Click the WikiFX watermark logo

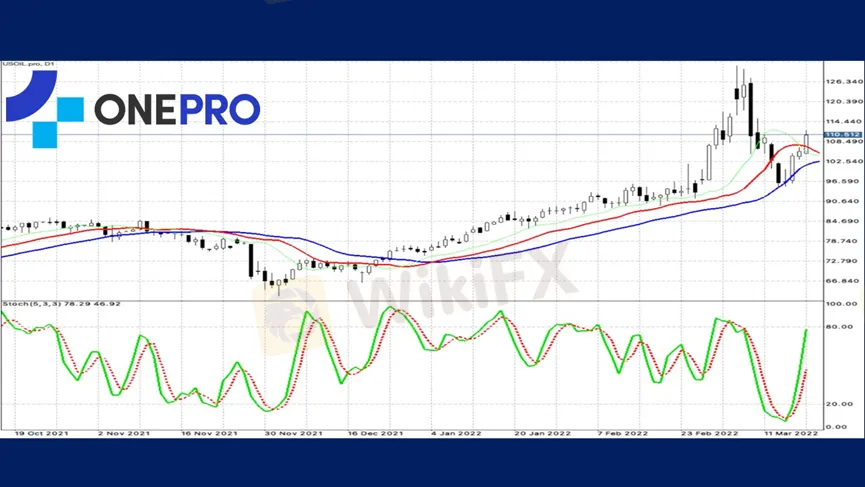click(420, 290)
